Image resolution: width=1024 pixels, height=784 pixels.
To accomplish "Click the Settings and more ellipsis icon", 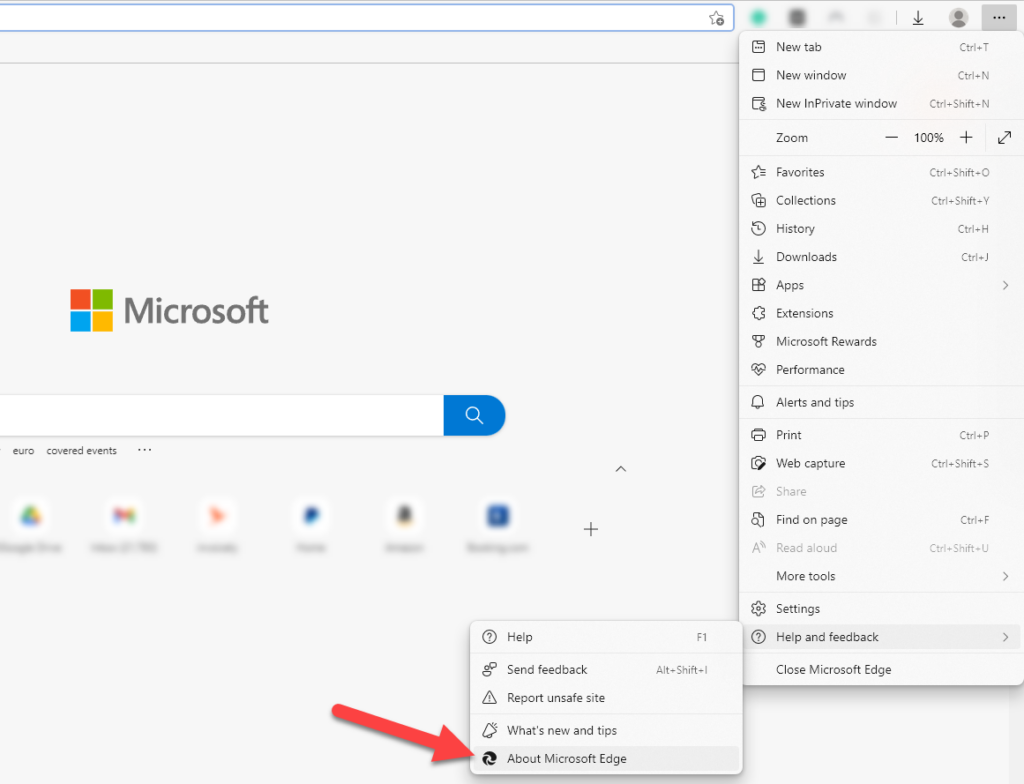I will click(x=998, y=17).
